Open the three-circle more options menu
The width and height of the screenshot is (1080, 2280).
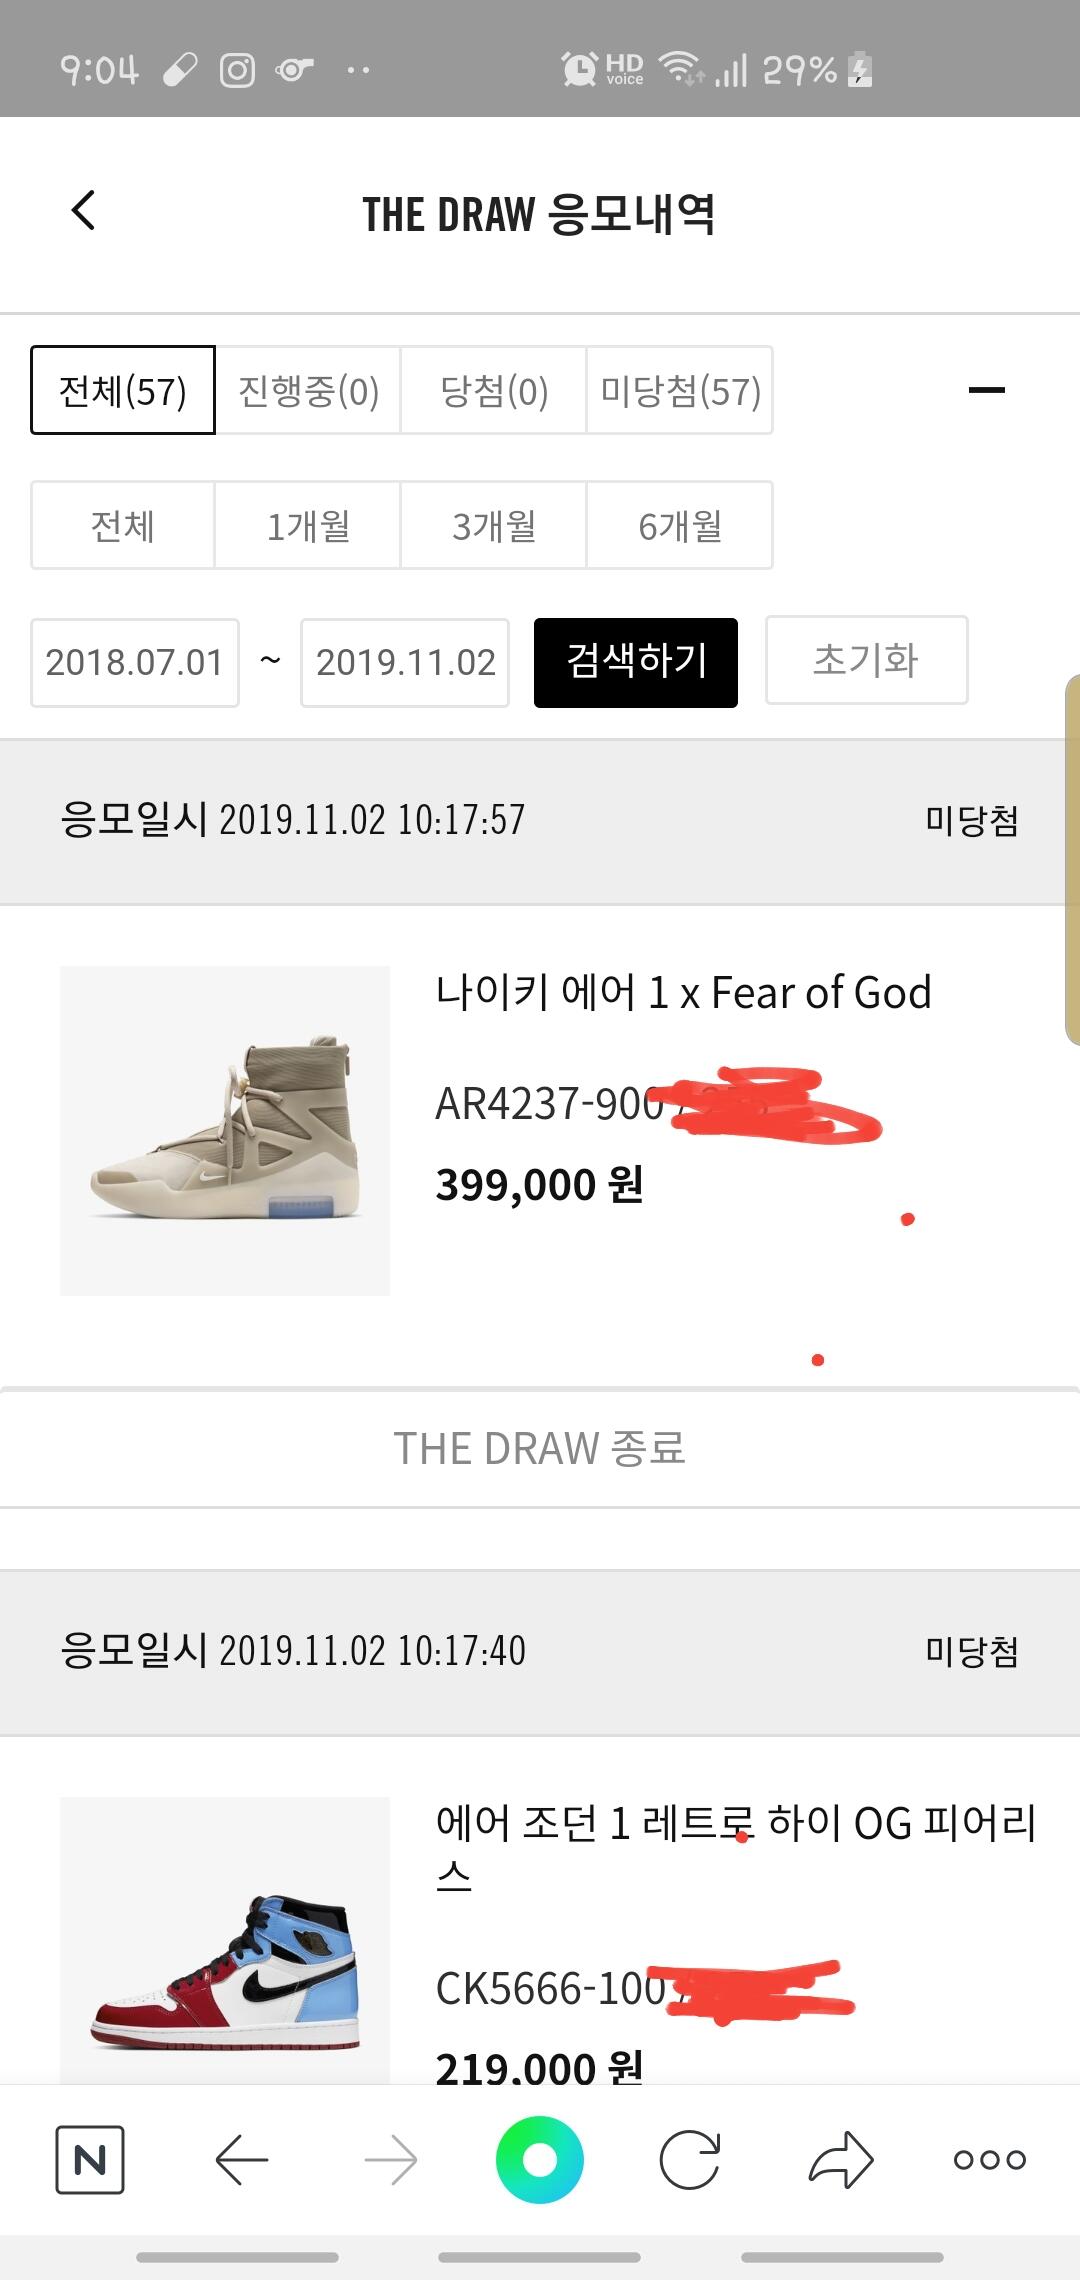pos(990,2160)
